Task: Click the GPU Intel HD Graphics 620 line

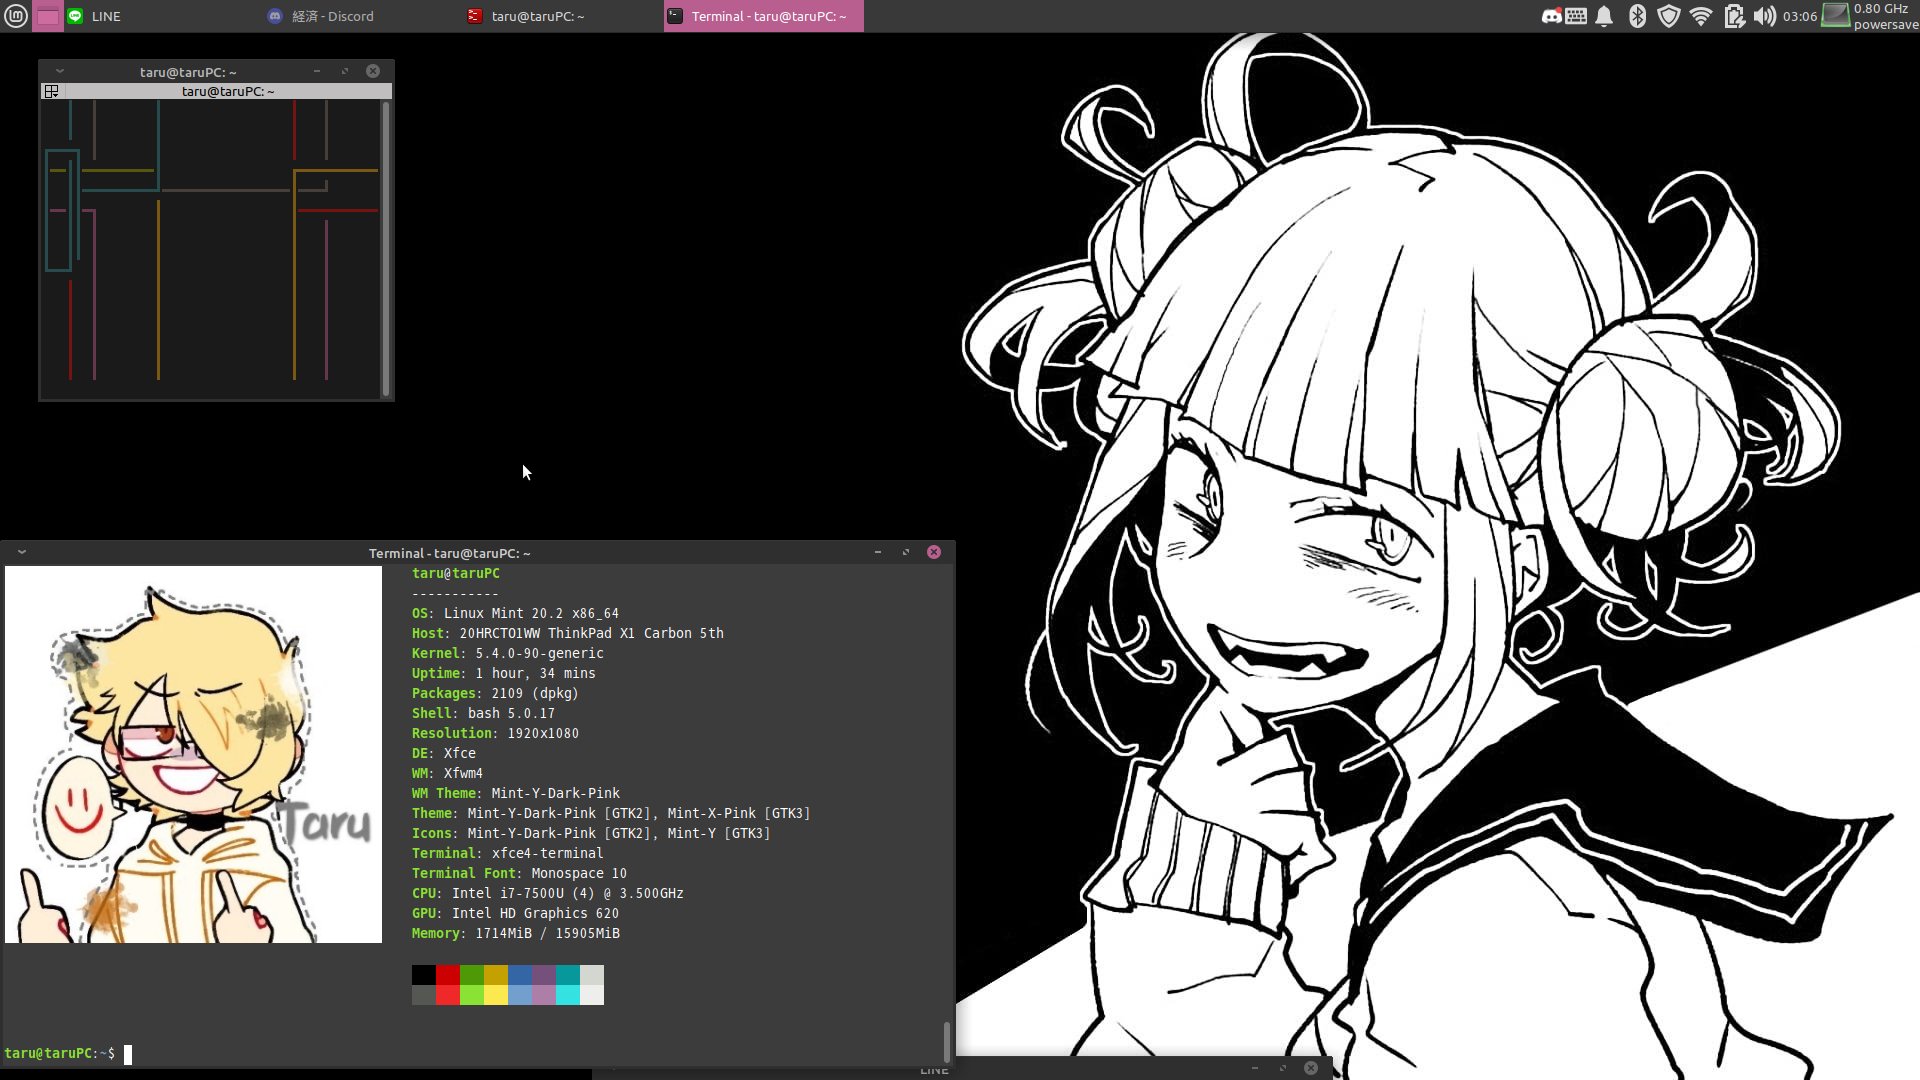Action: click(516, 913)
